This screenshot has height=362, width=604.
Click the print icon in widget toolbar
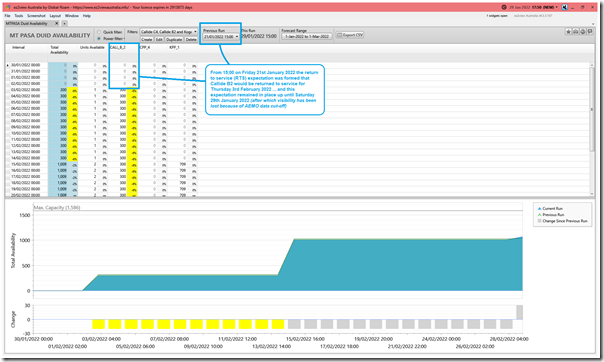[x=583, y=32]
